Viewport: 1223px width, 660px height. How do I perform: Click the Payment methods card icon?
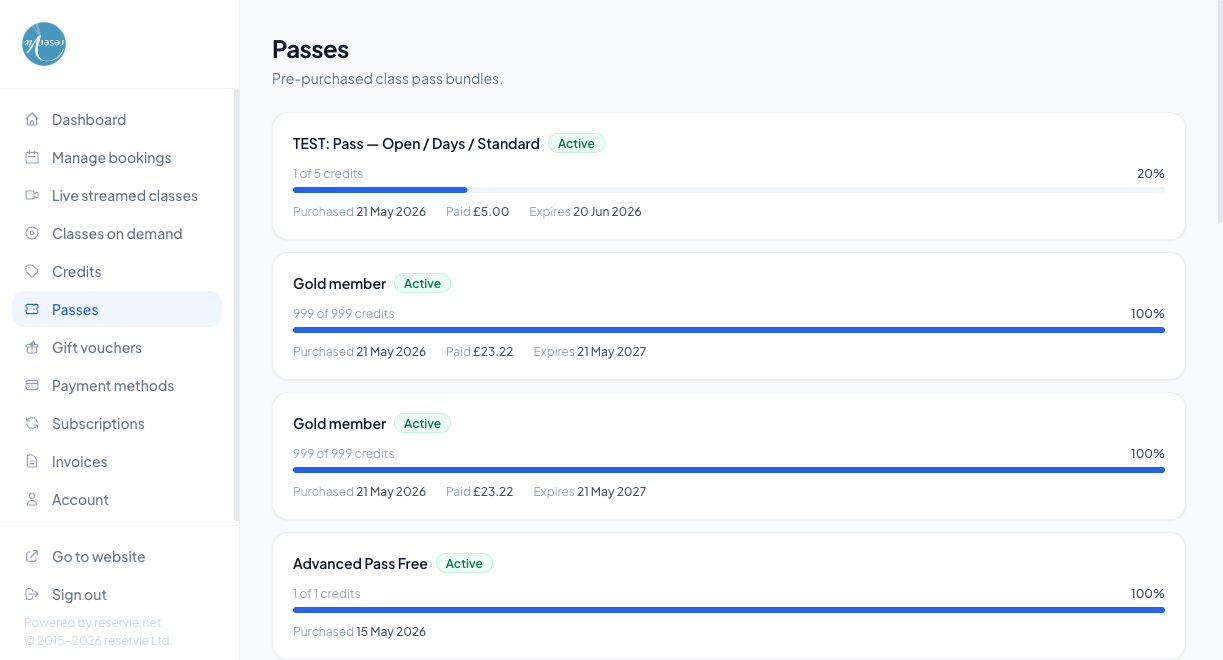pyautogui.click(x=32, y=385)
